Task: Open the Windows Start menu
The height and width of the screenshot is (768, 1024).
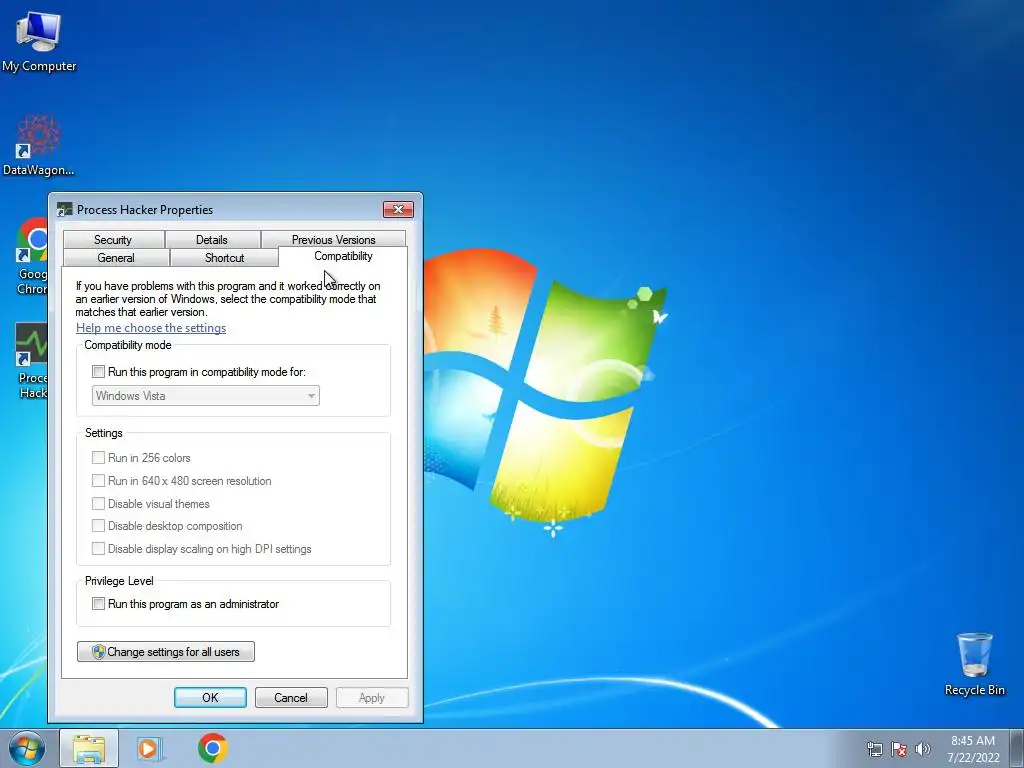Action: point(27,748)
